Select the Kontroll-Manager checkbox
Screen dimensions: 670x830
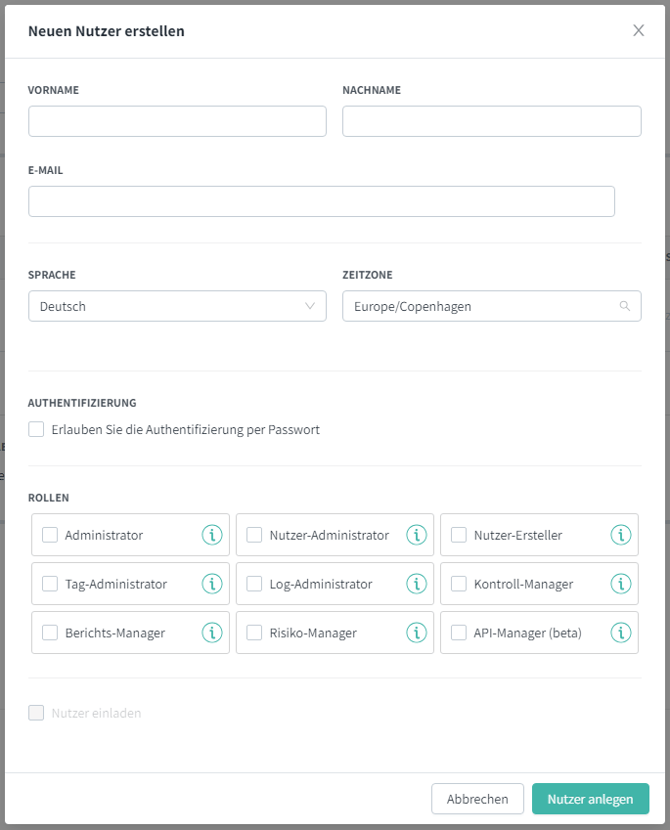coord(458,584)
